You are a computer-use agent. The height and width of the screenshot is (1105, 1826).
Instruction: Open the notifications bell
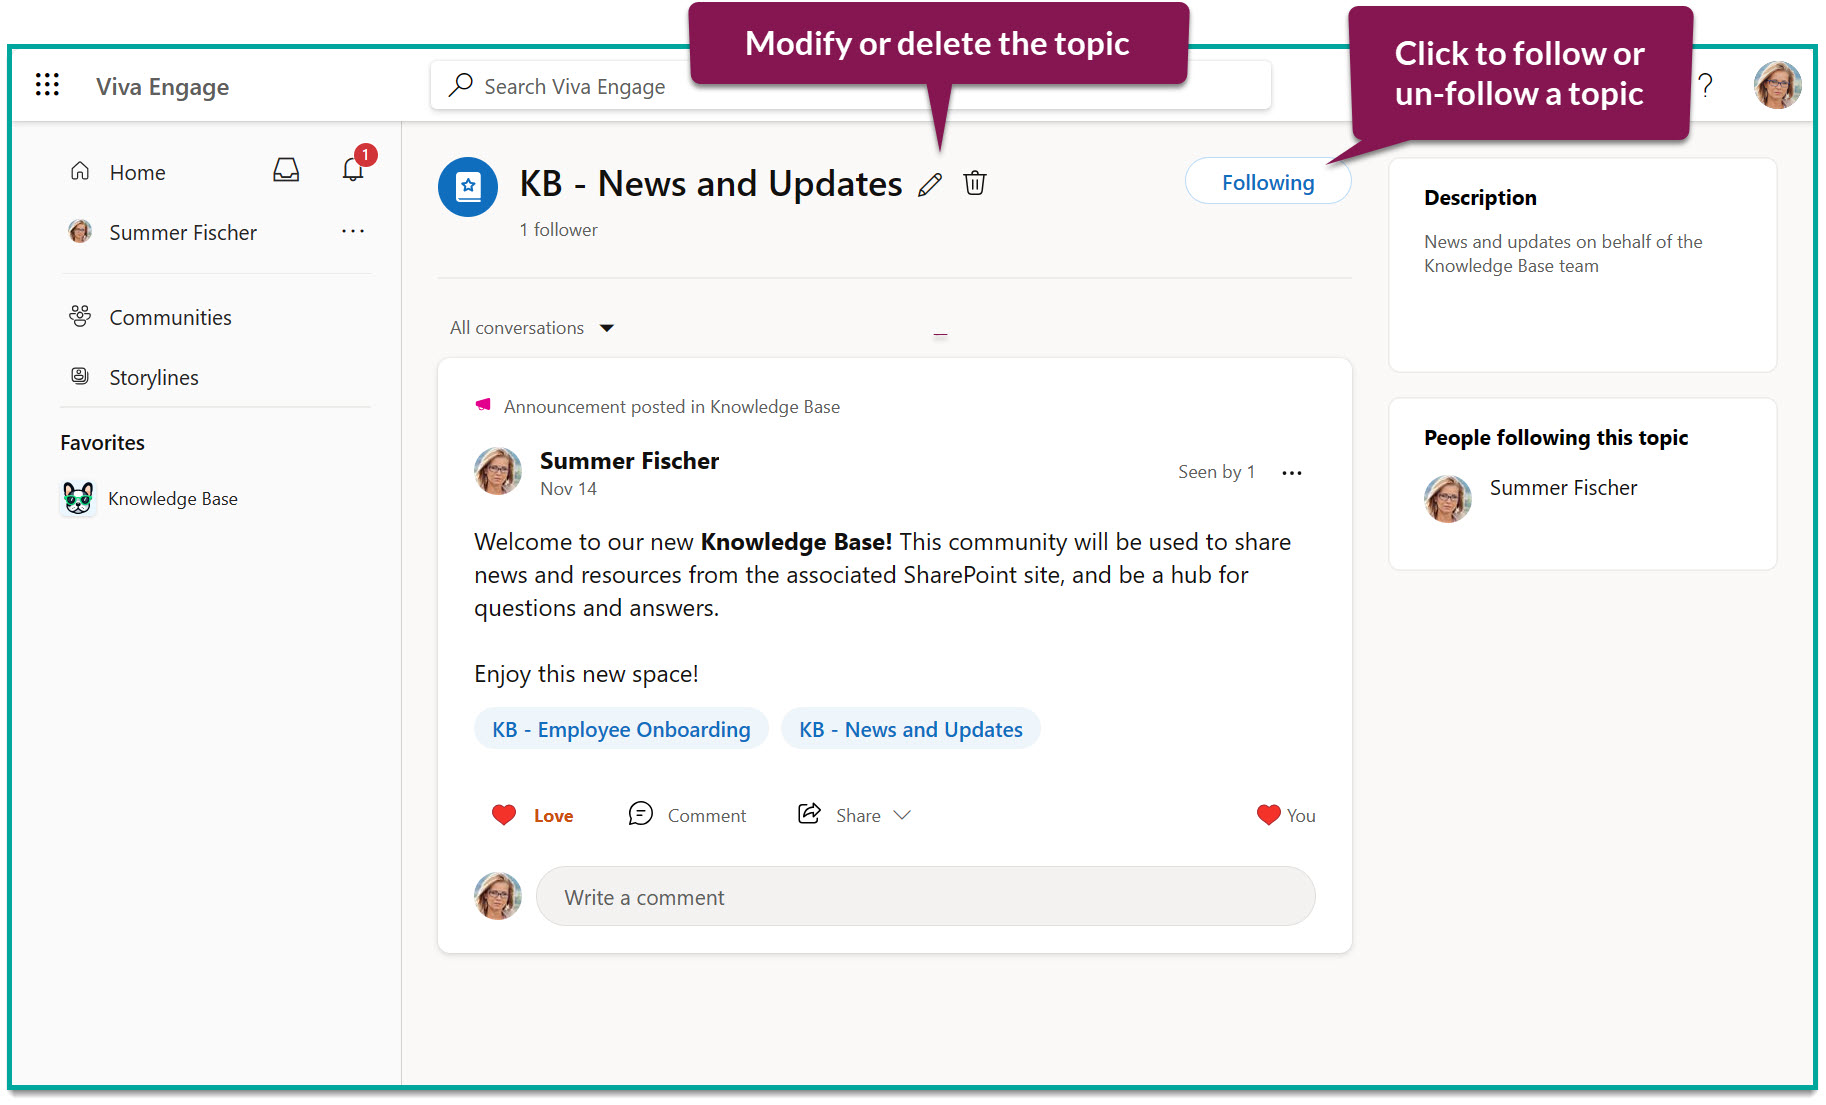tap(352, 171)
